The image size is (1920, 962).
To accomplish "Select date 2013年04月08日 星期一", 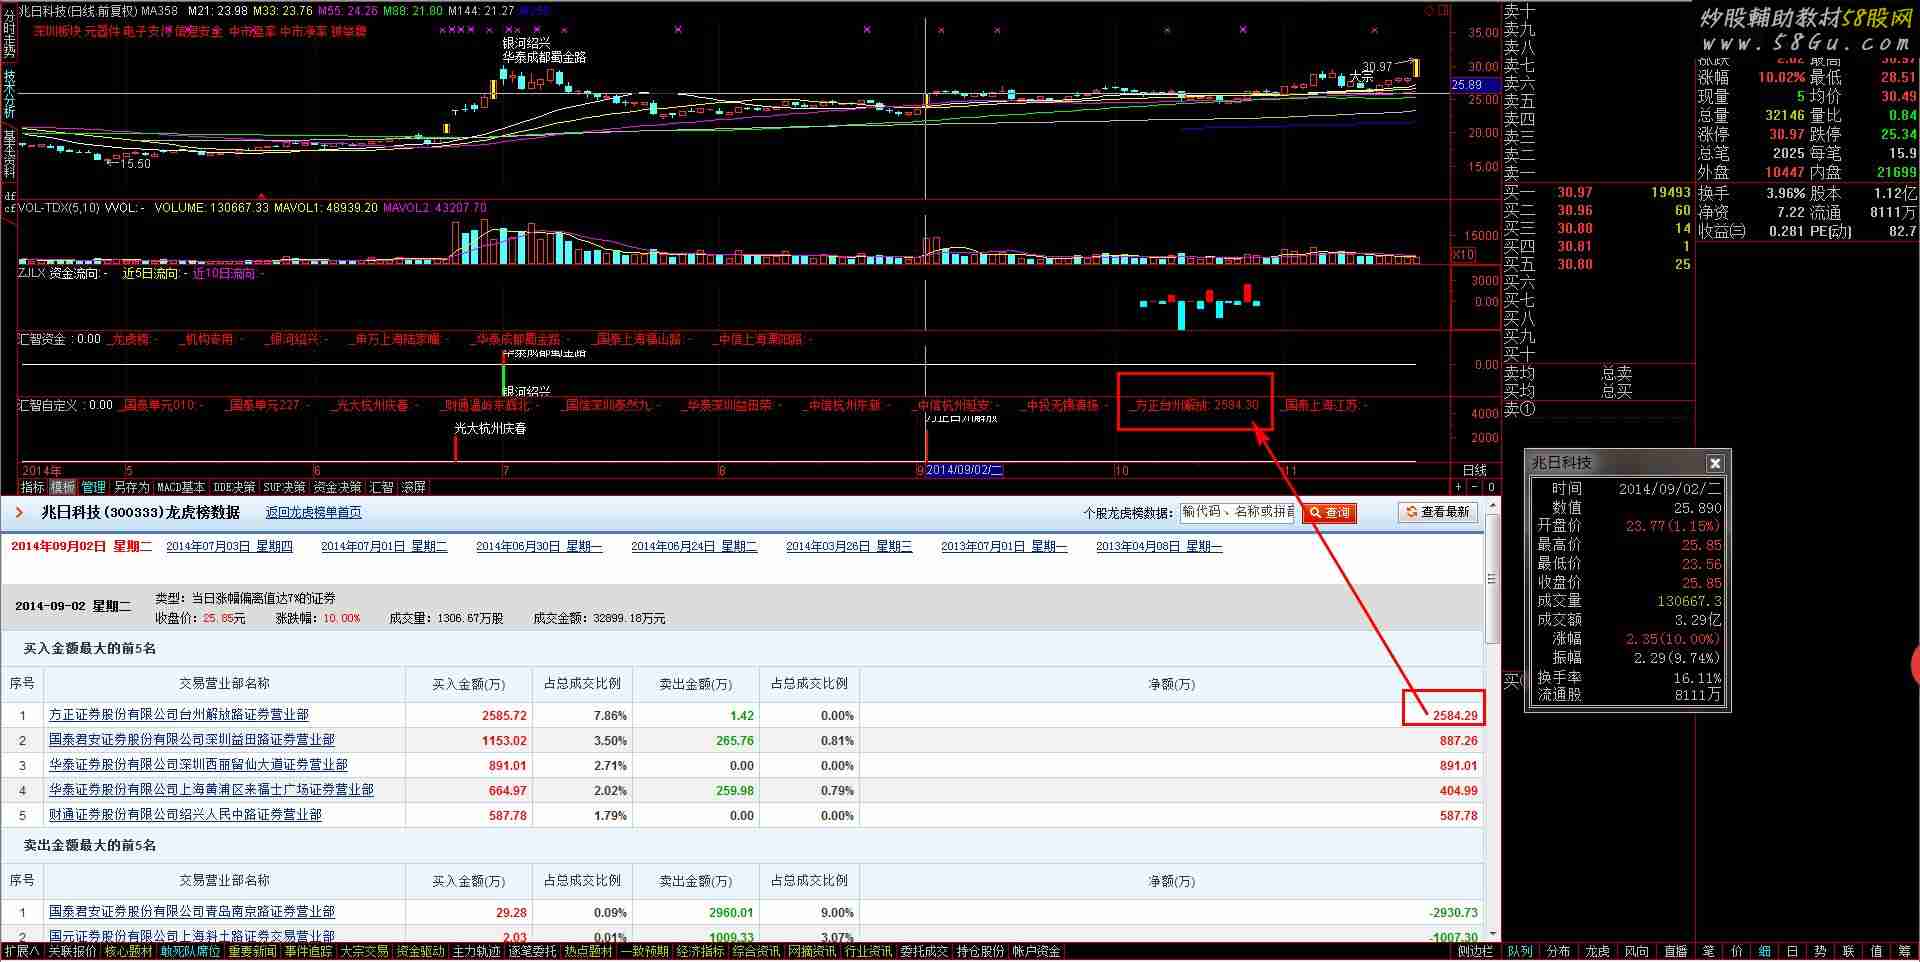I will (1159, 546).
